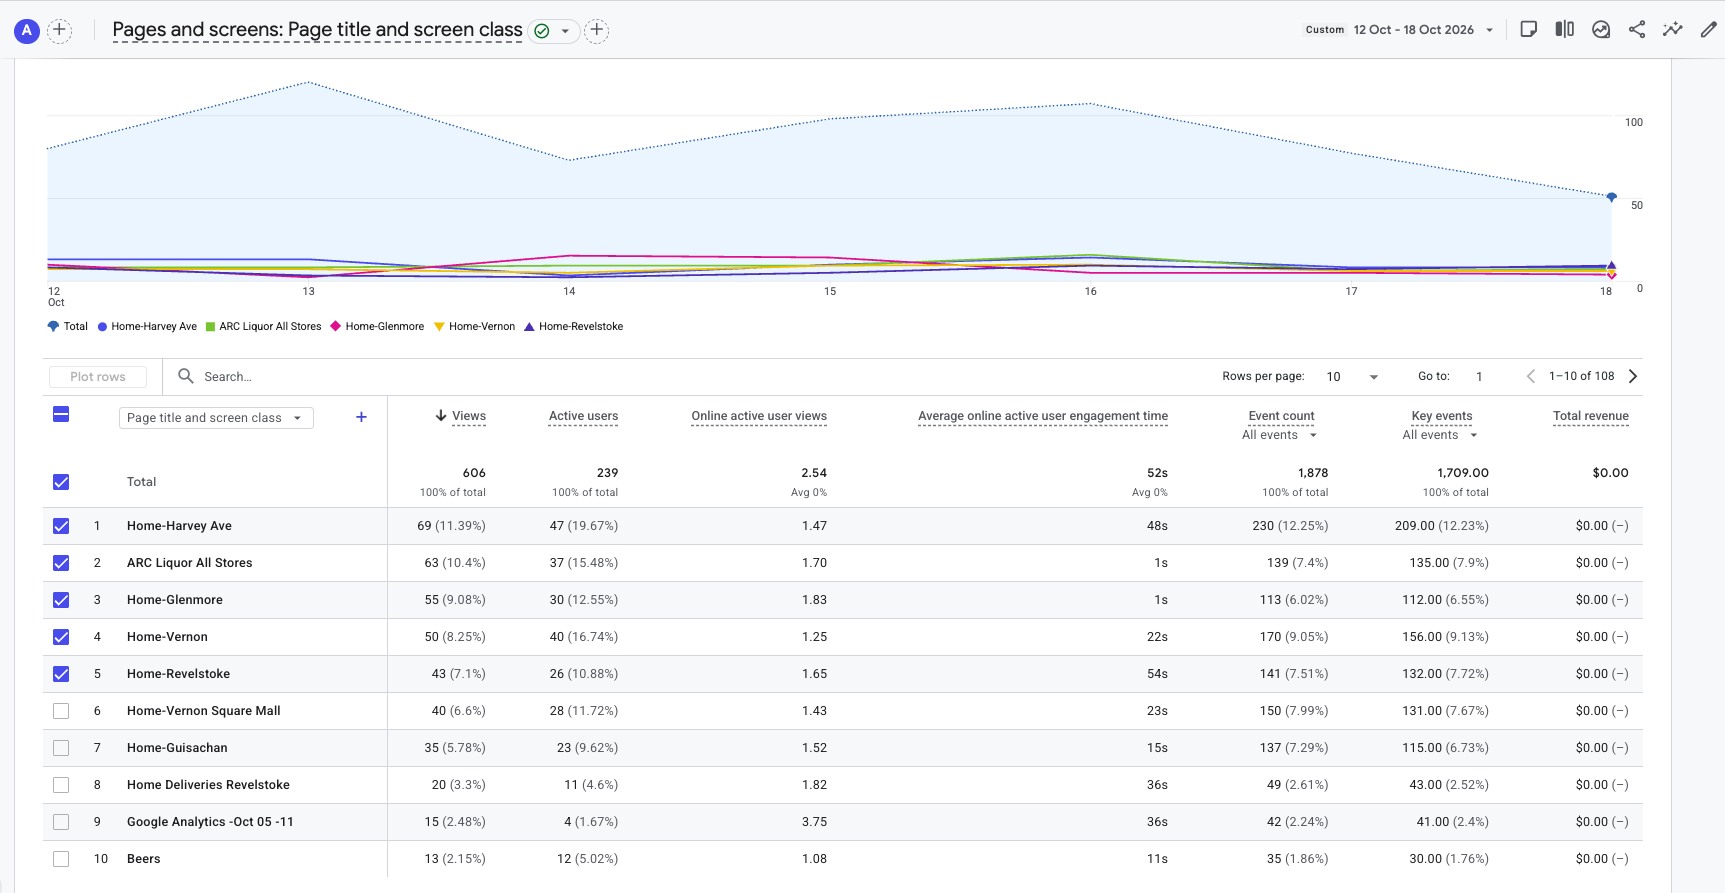The width and height of the screenshot is (1725, 893).
Task: Open the date range dropdown
Action: coord(1400,30)
